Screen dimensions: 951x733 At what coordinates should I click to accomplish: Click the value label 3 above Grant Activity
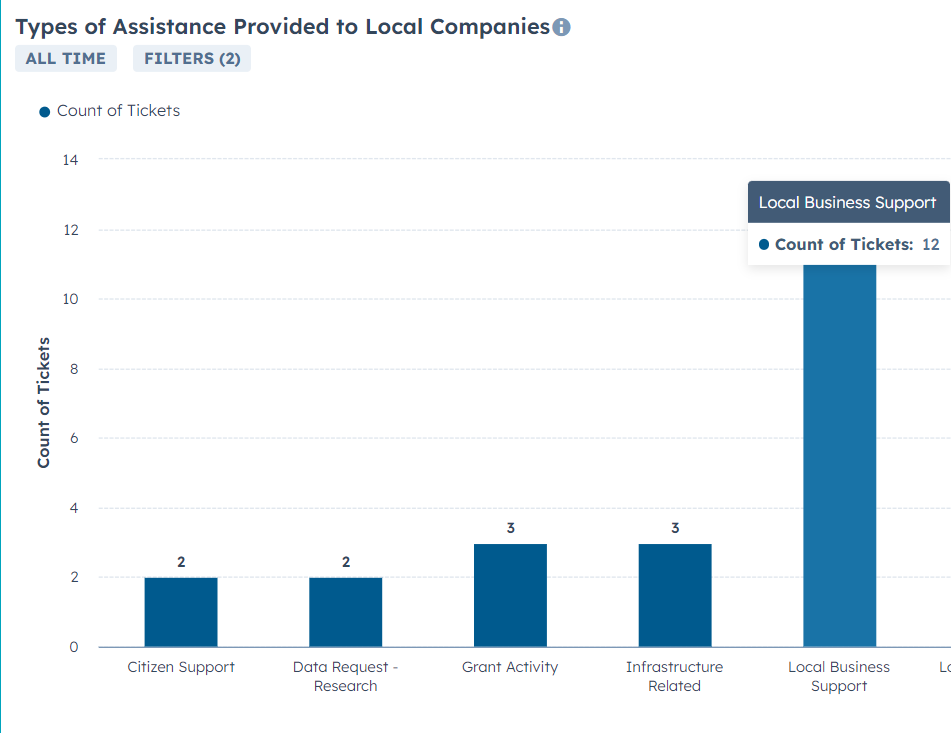pos(511,528)
